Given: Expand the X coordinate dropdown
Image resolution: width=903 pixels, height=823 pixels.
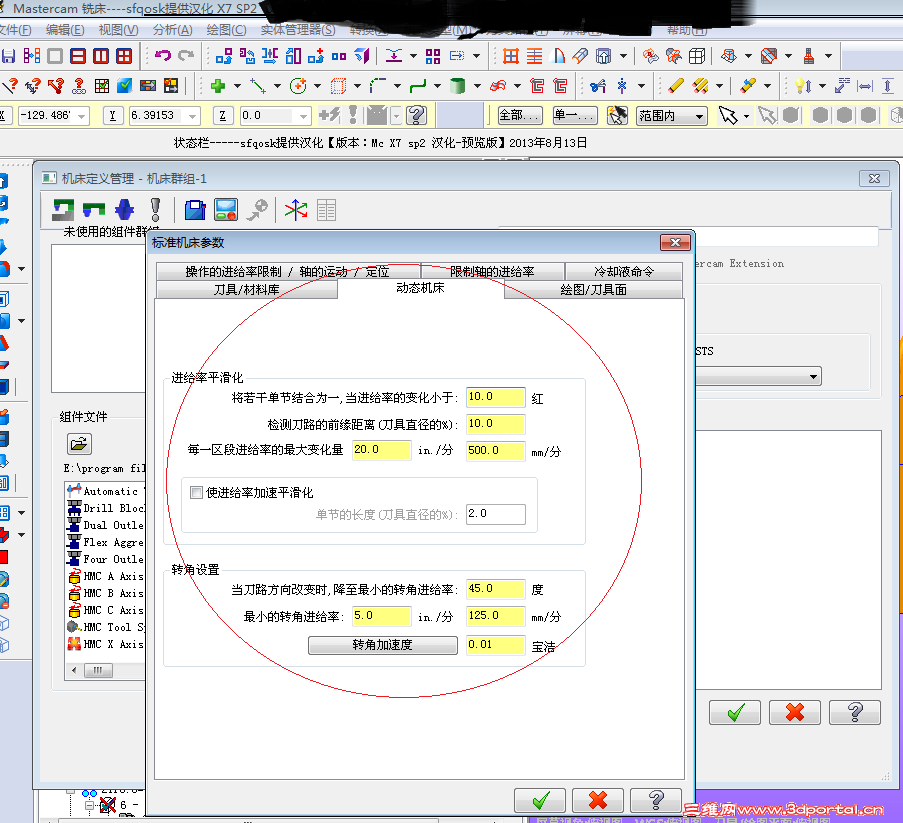Looking at the screenshot, I should point(82,116).
